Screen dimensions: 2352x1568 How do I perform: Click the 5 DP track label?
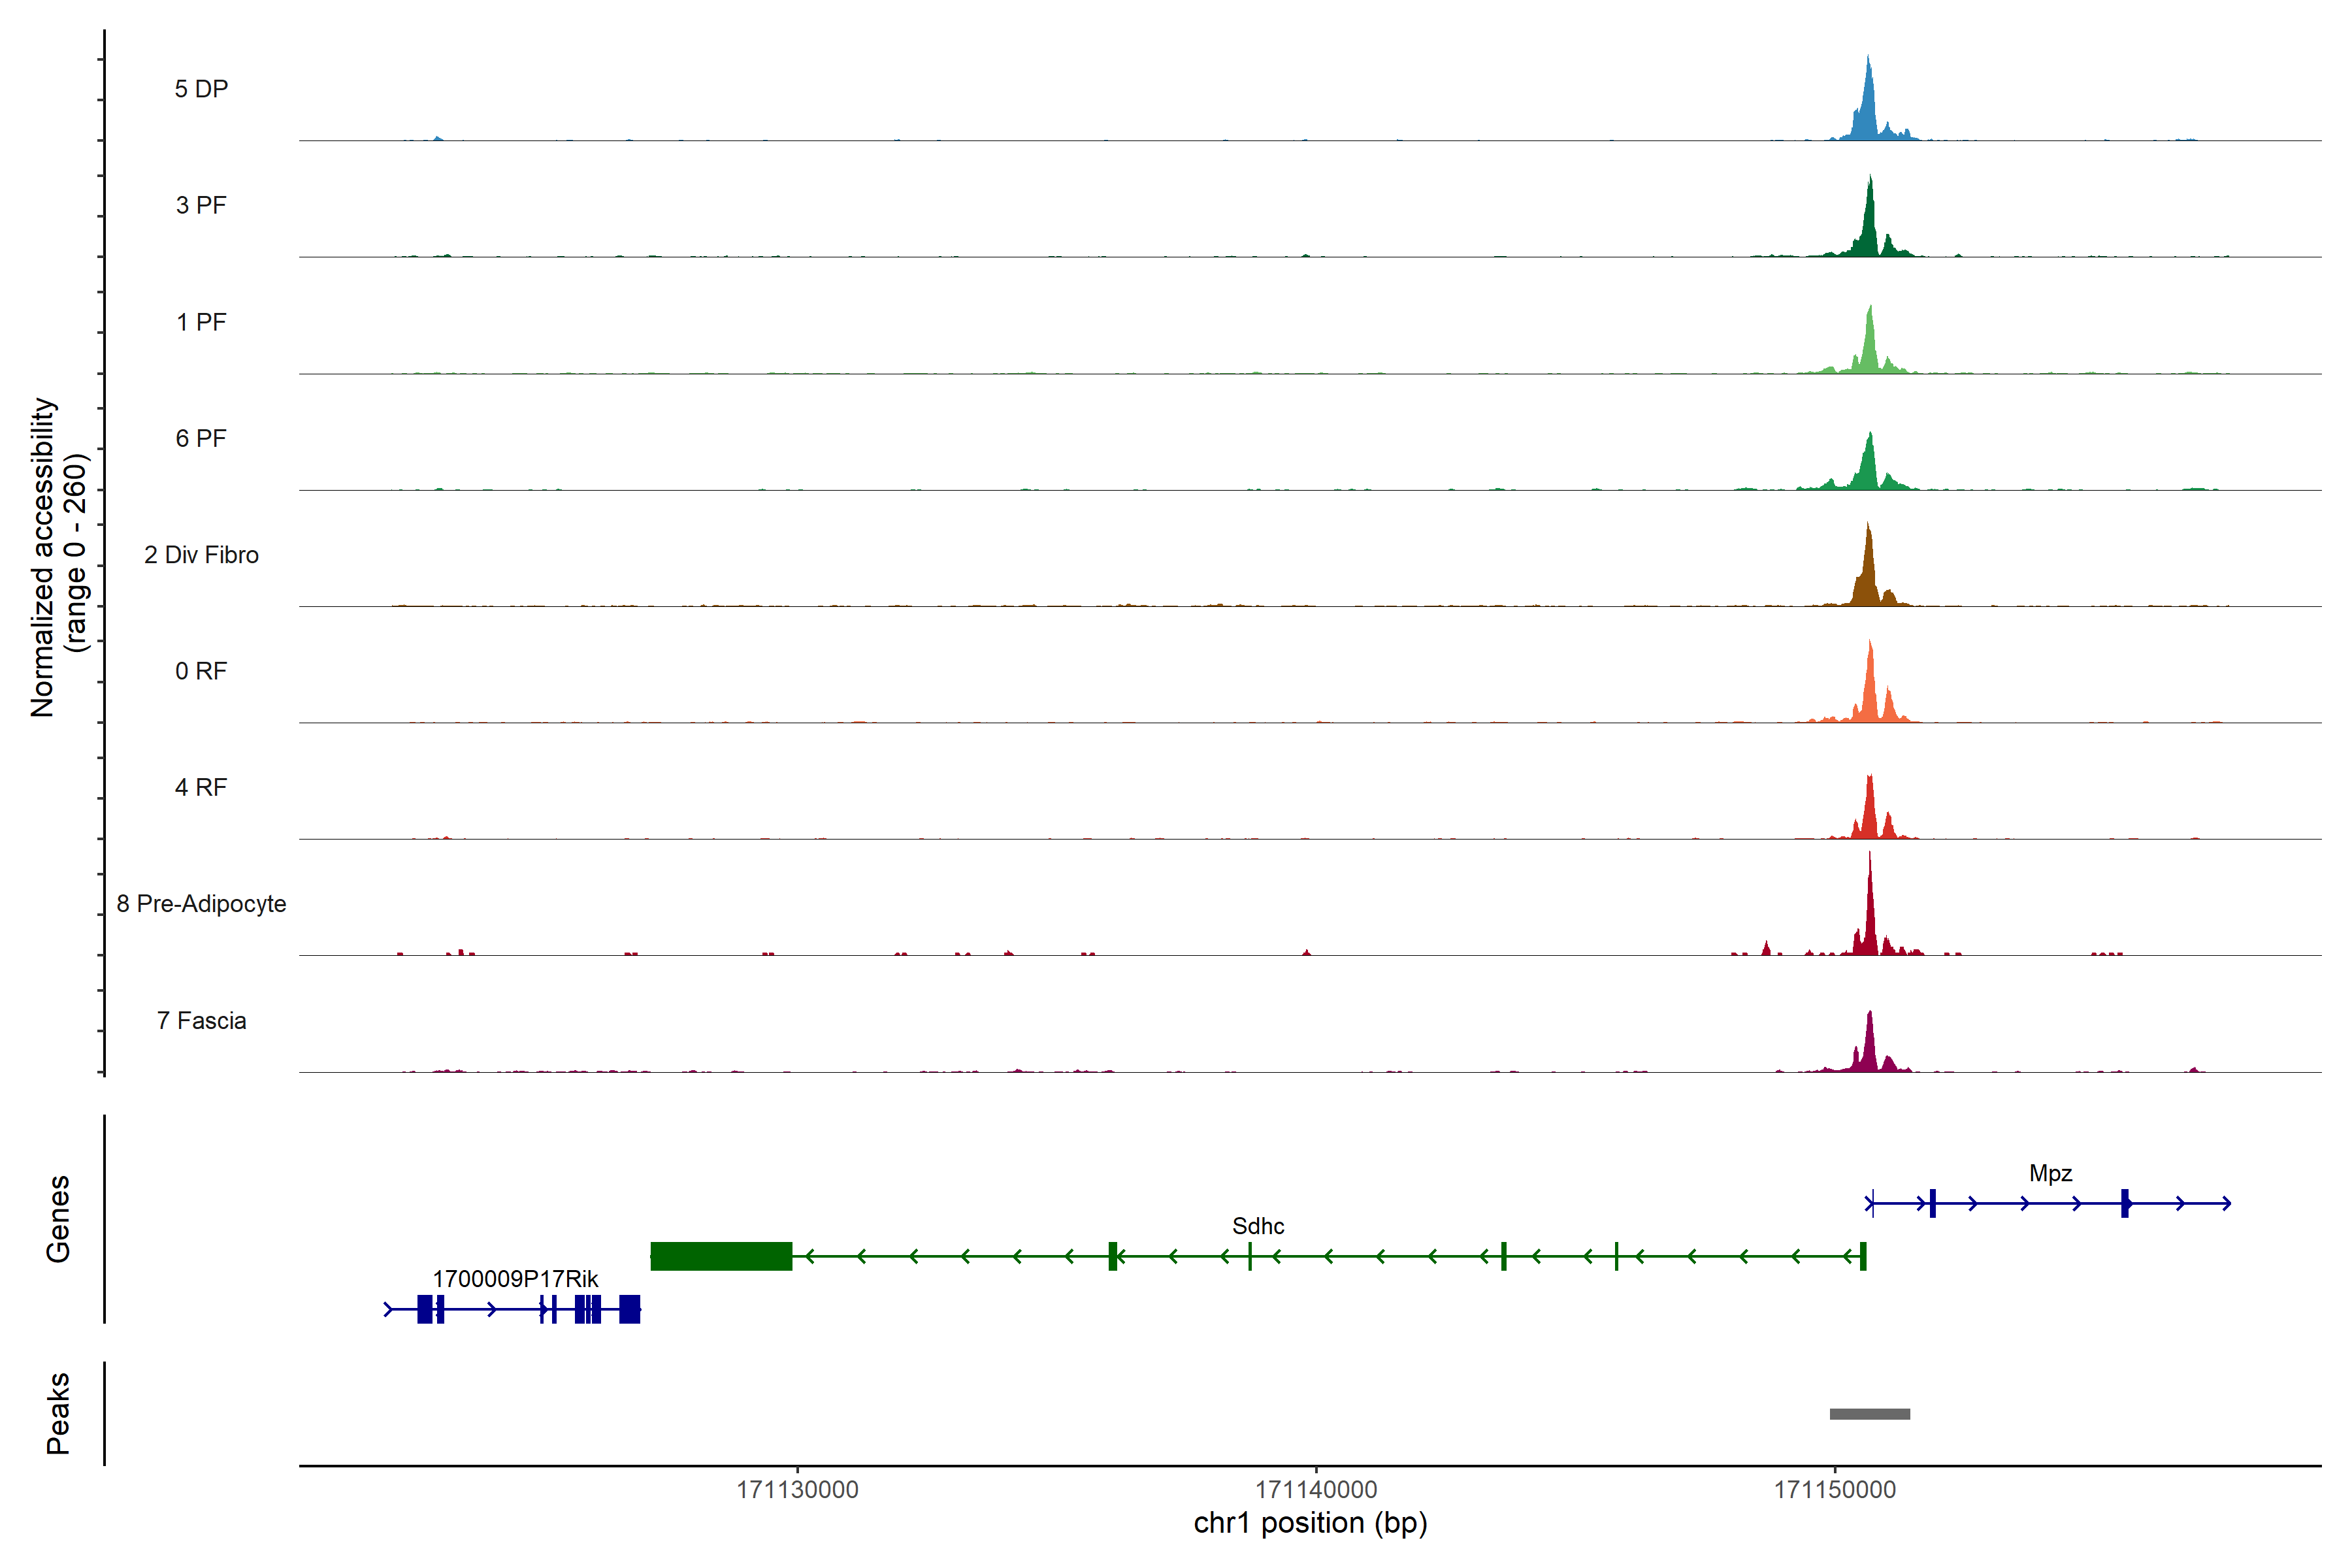tap(201, 89)
